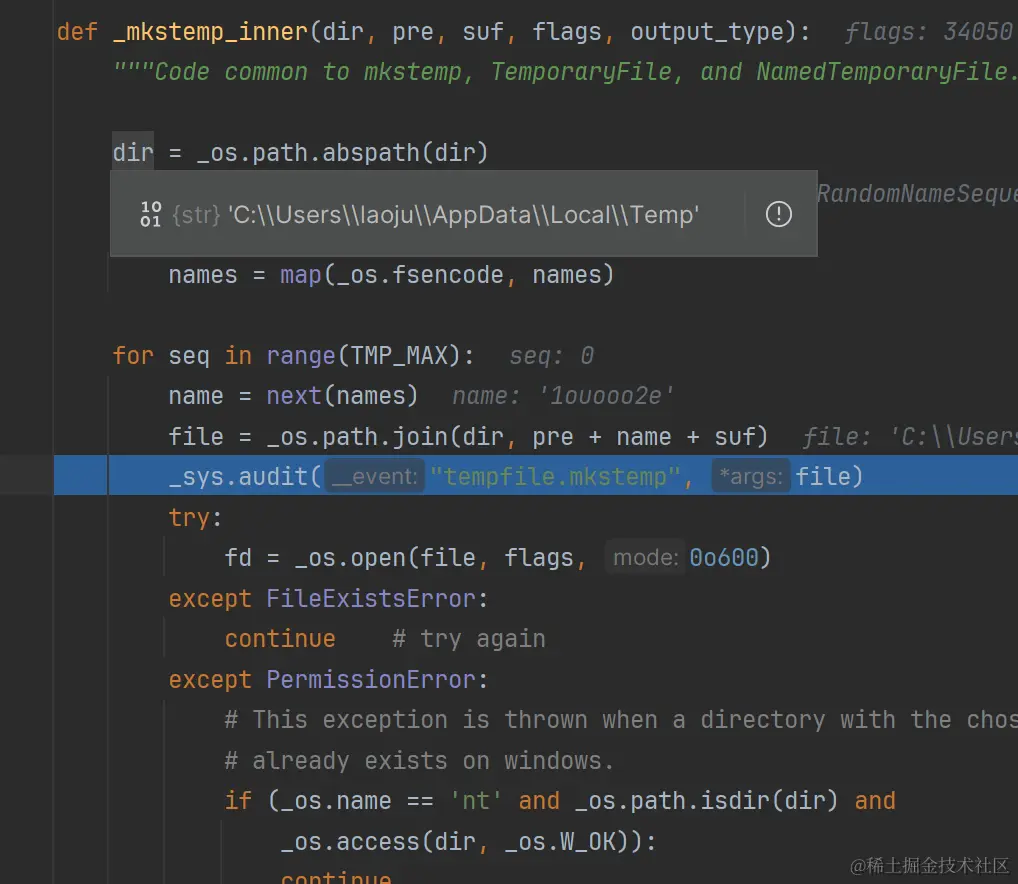Click the exclamation info icon in tooltip
Image resolution: width=1018 pixels, height=884 pixels.
click(x=778, y=214)
